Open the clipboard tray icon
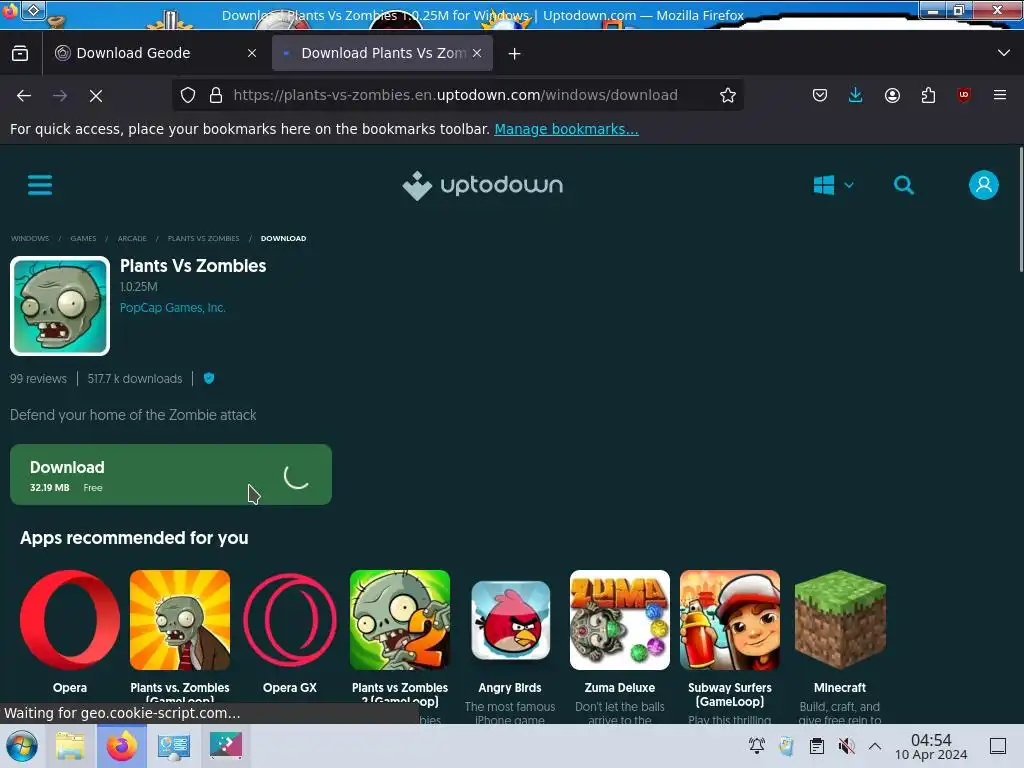This screenshot has width=1024, height=768. point(816,746)
